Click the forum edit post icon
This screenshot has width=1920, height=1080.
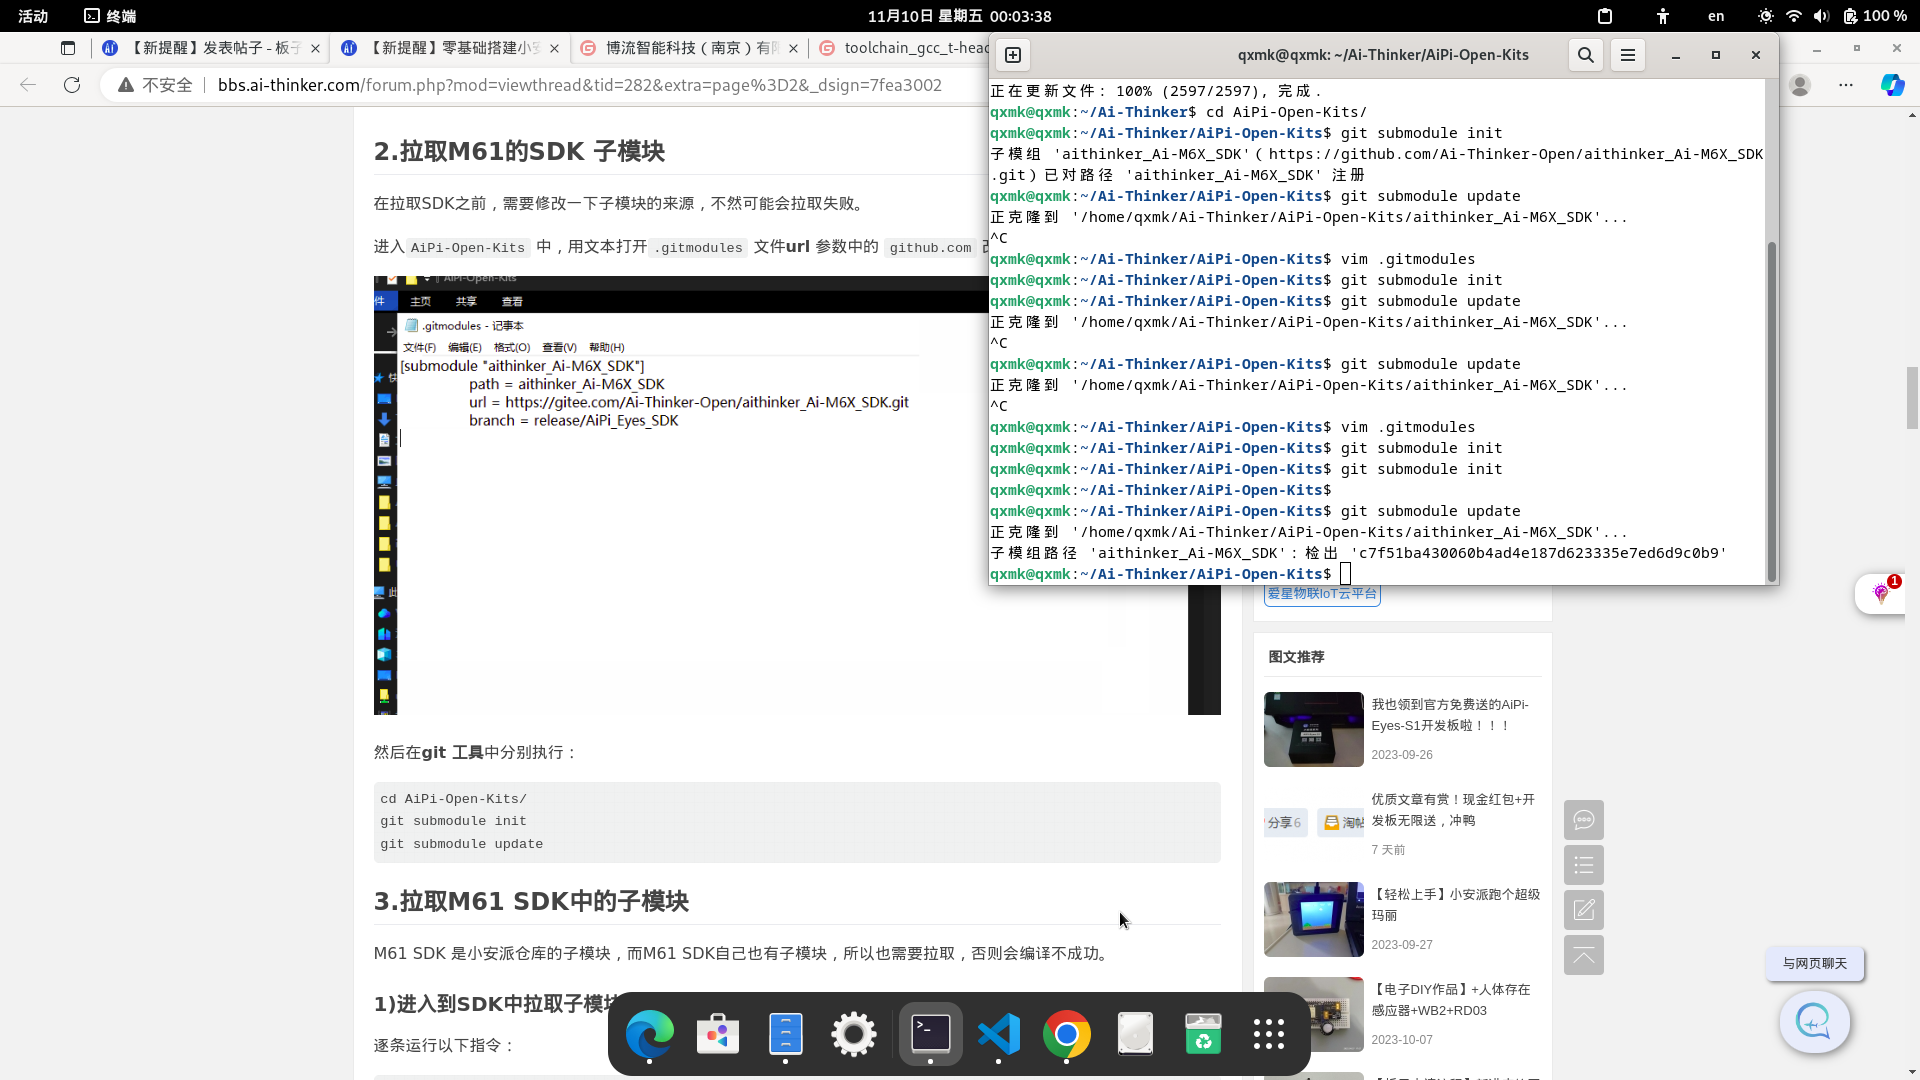coord(1584,910)
